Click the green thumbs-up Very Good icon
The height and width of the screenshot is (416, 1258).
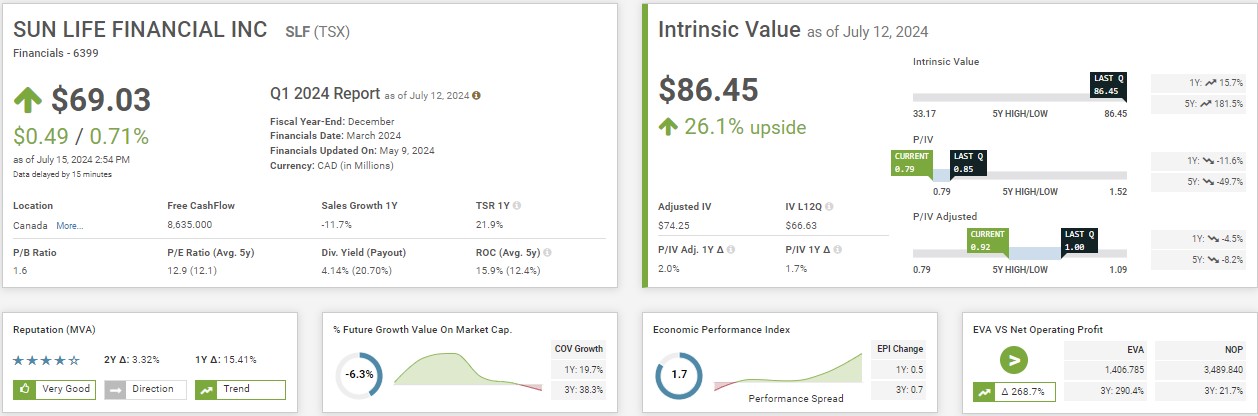pos(24,390)
